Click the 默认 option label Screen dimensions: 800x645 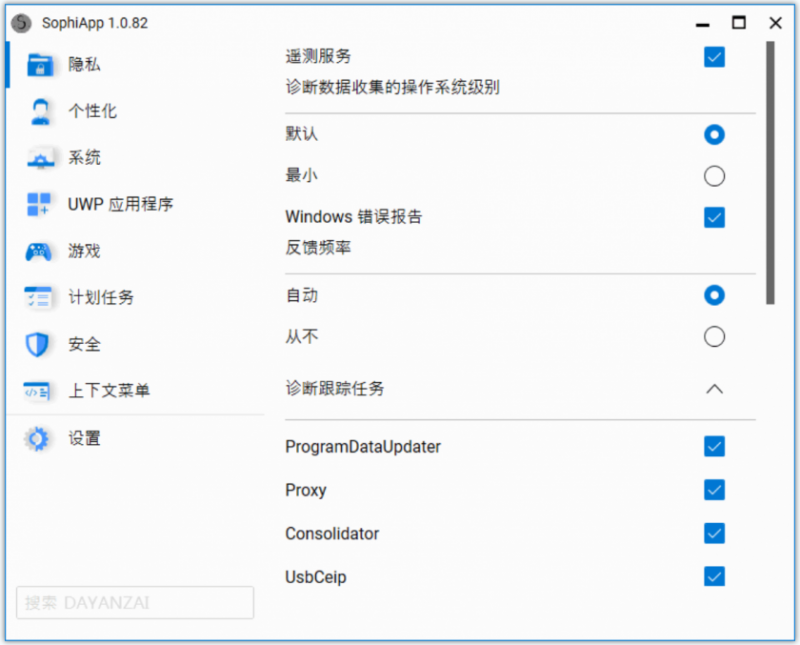coord(302,134)
